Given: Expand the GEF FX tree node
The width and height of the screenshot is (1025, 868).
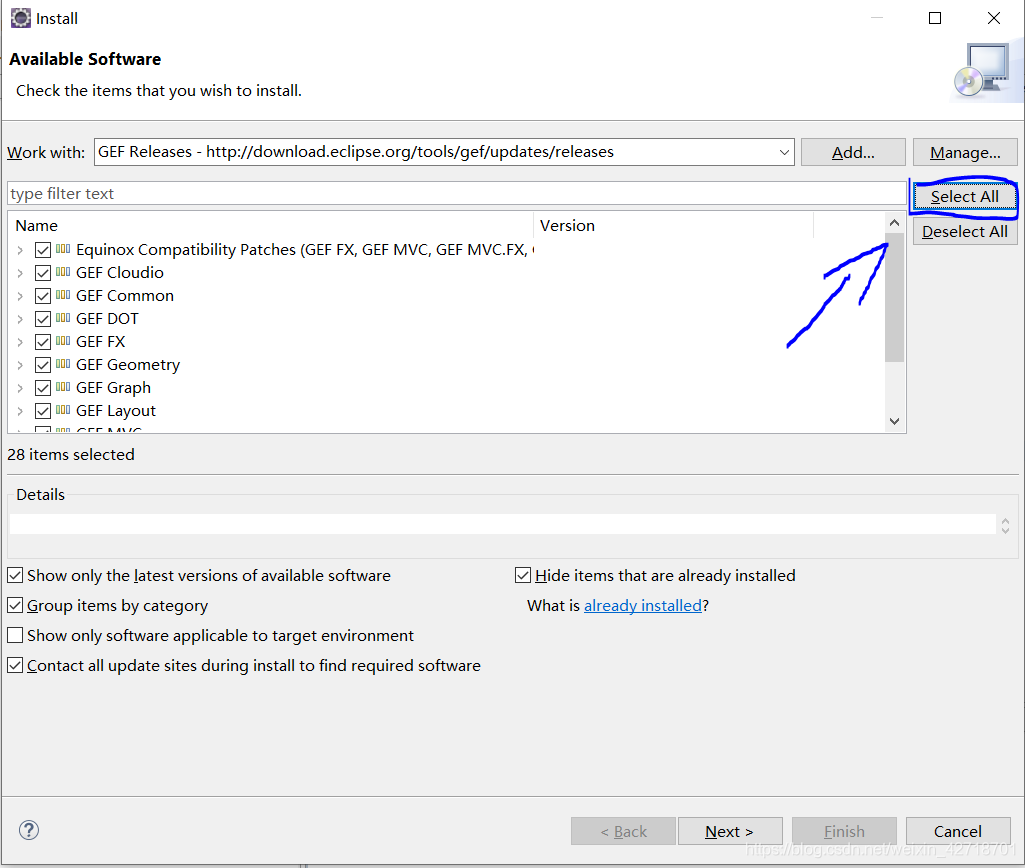Looking at the screenshot, I should (20, 342).
